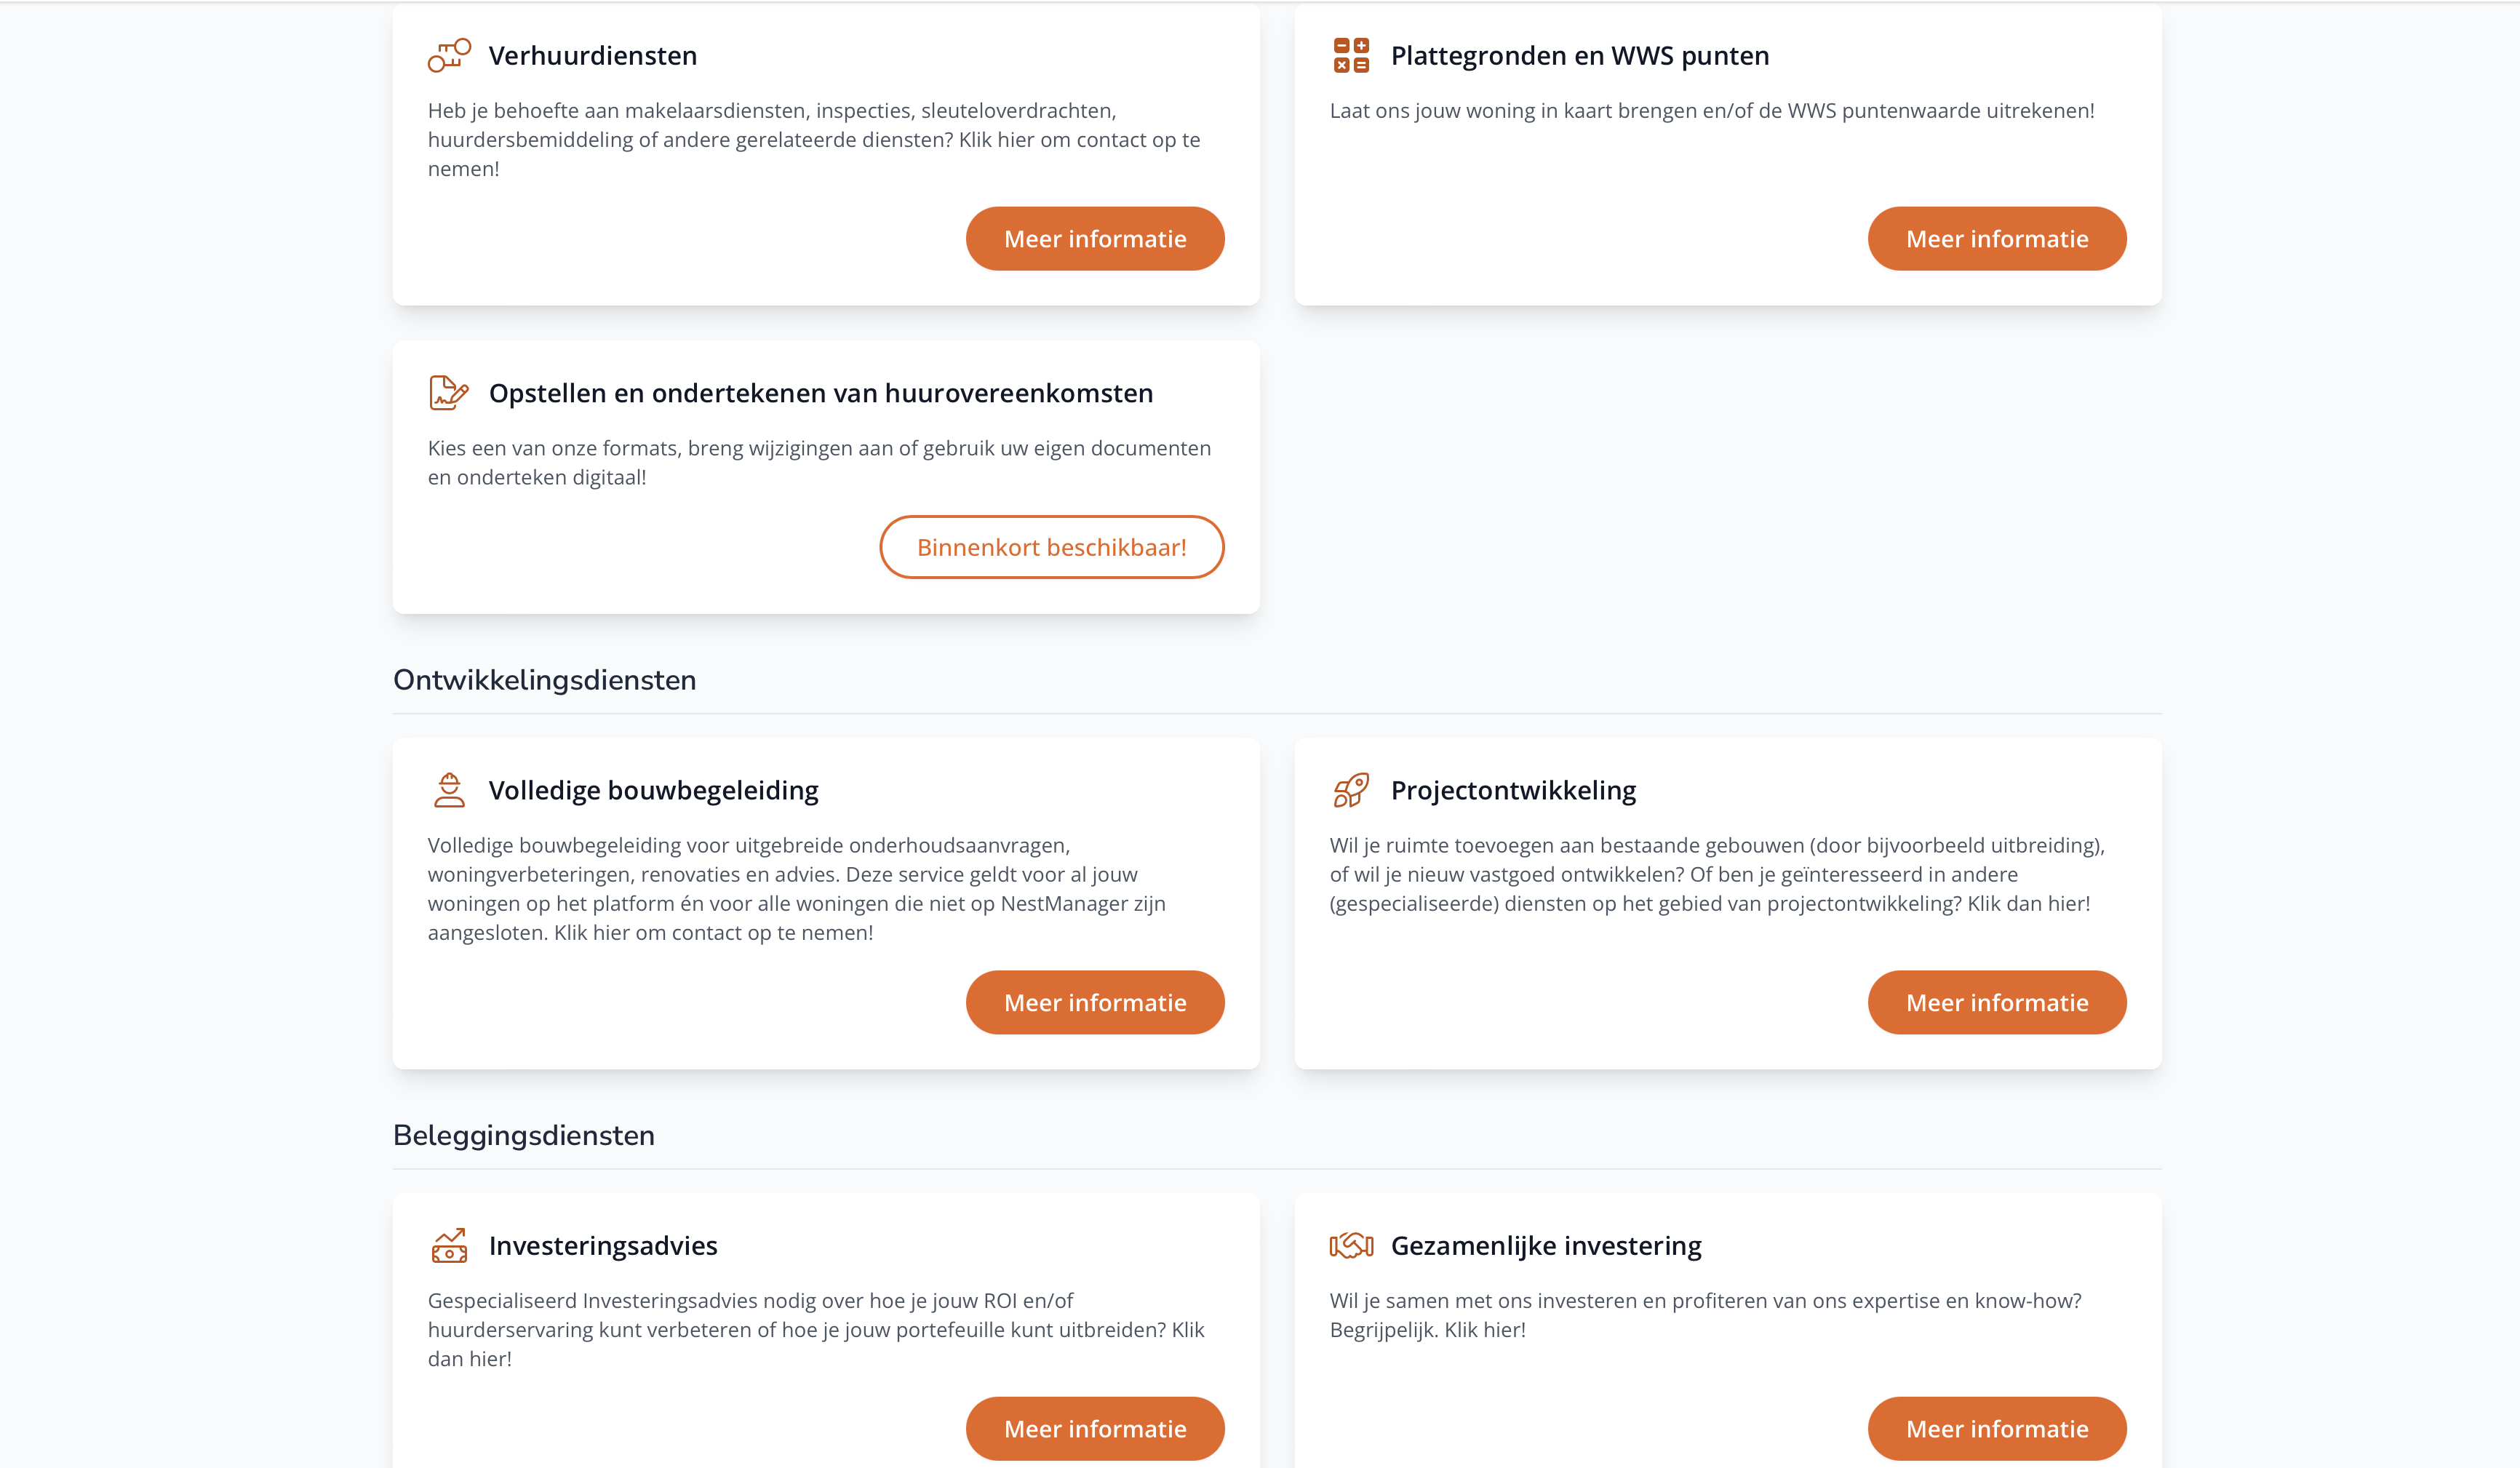
Task: Open Meer informatie for Projectontwikkeling
Action: click(x=1996, y=1003)
